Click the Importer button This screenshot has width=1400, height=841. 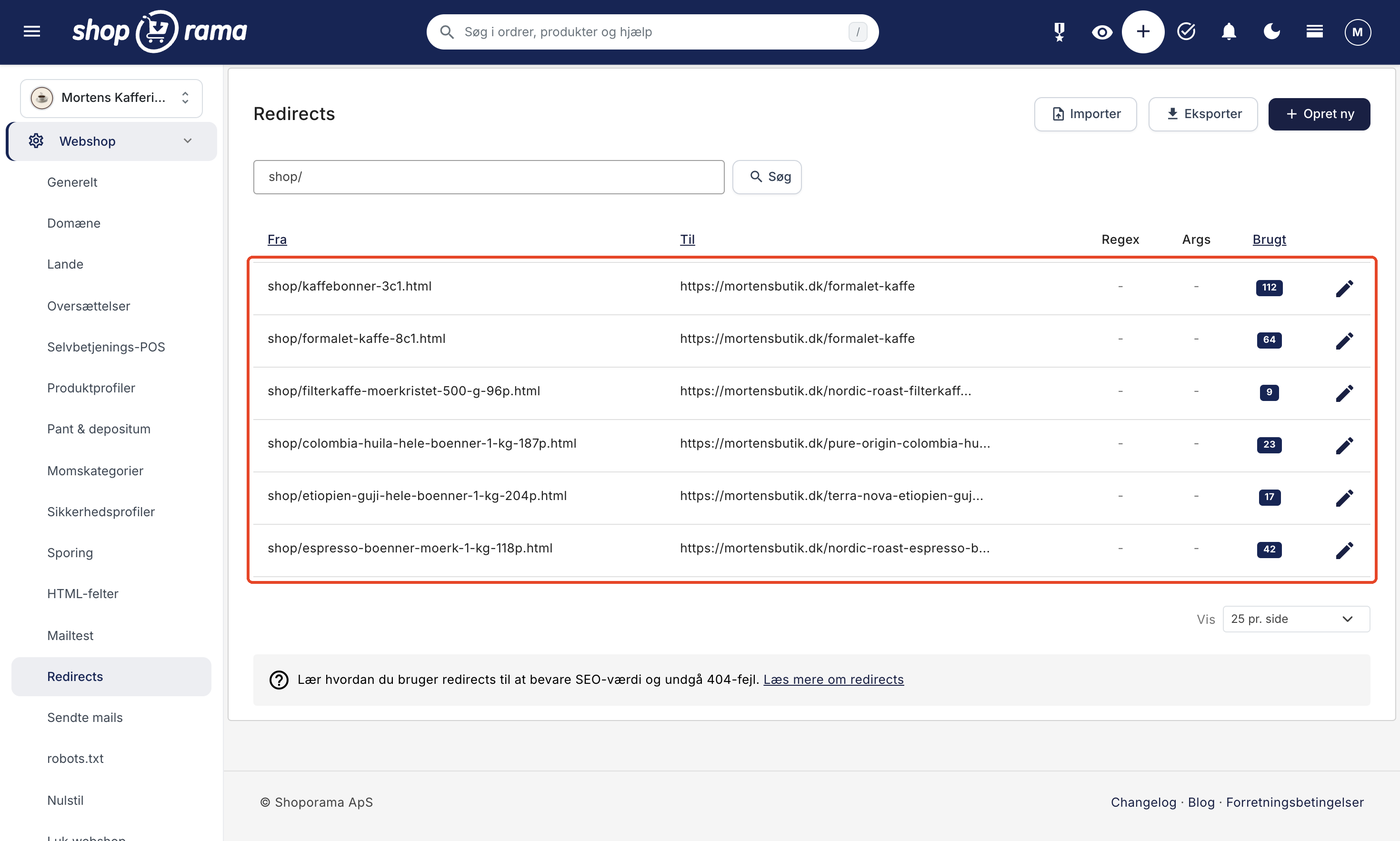pyautogui.click(x=1086, y=114)
